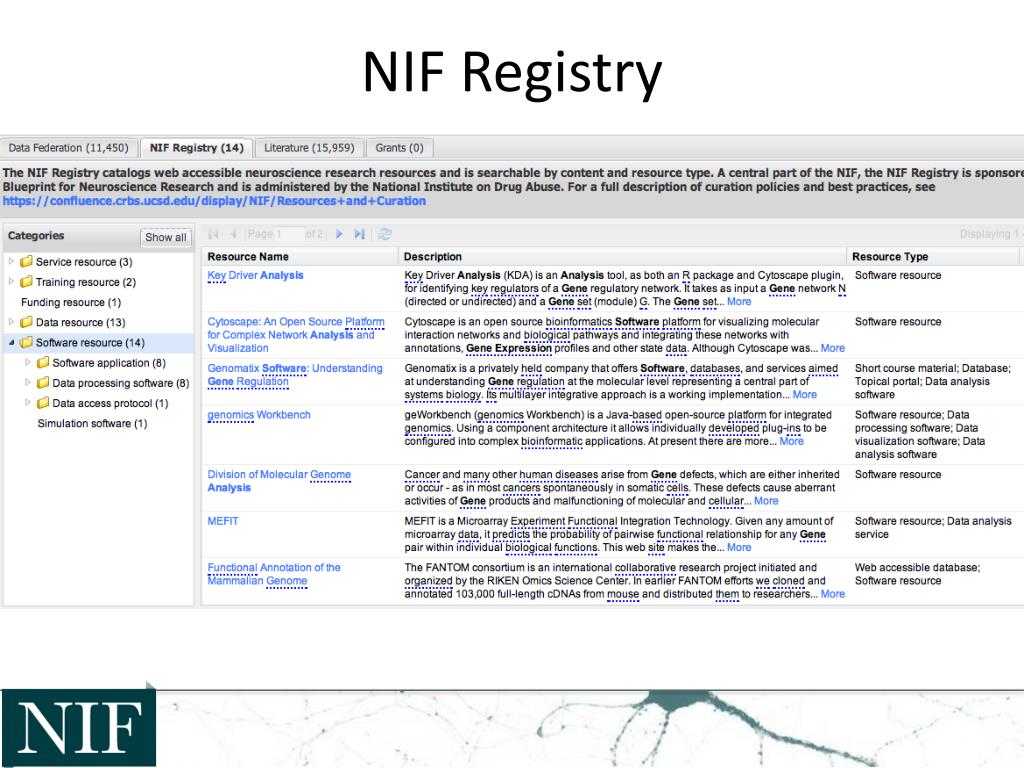
Task: Open MEFIT resource link
Action: [223, 521]
